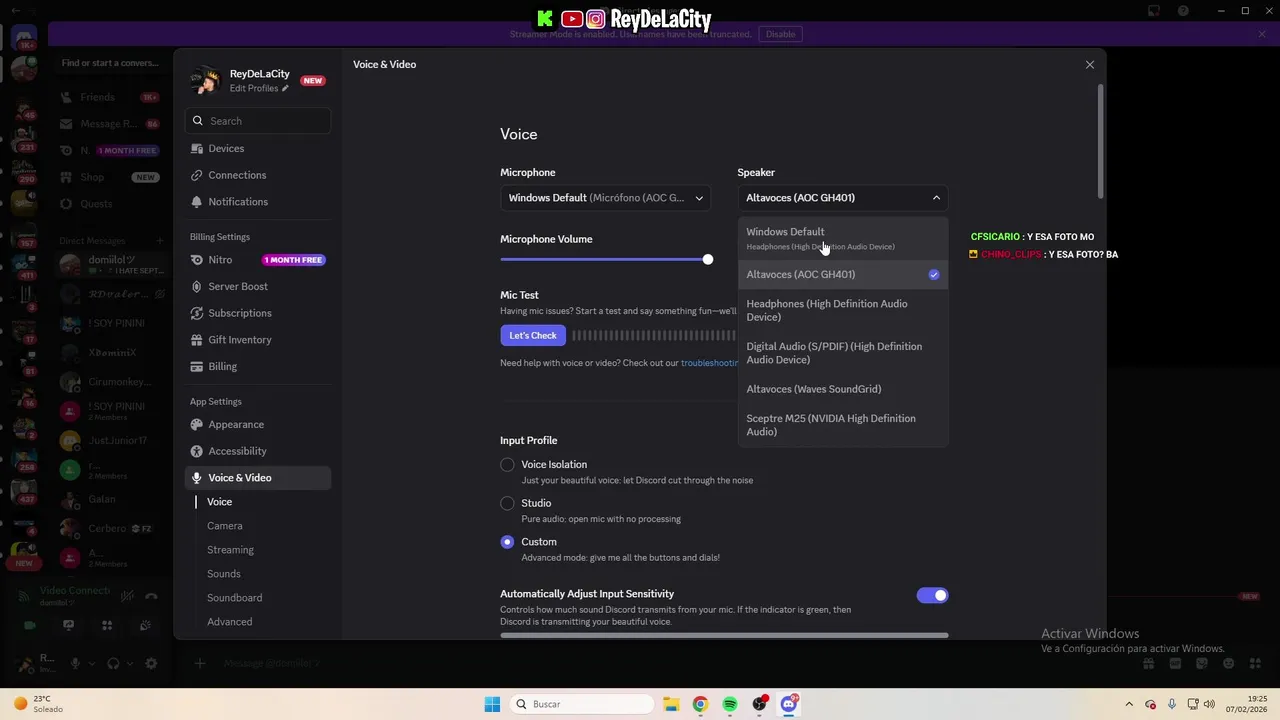The image size is (1280, 720).
Task: Open Appearance settings
Action: 258,424
